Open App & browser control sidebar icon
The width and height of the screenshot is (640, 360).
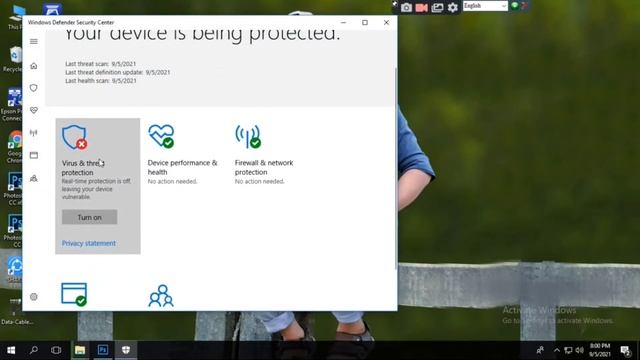(x=34, y=155)
